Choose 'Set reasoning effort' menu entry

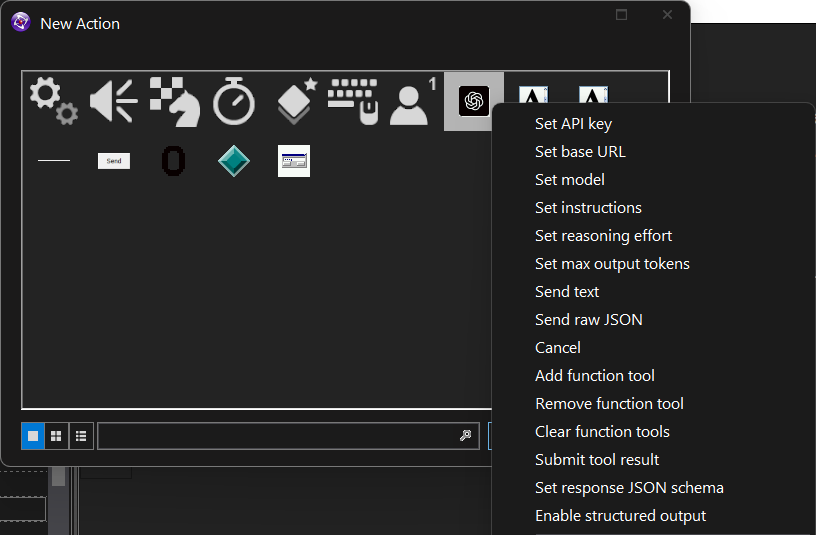[603, 236]
